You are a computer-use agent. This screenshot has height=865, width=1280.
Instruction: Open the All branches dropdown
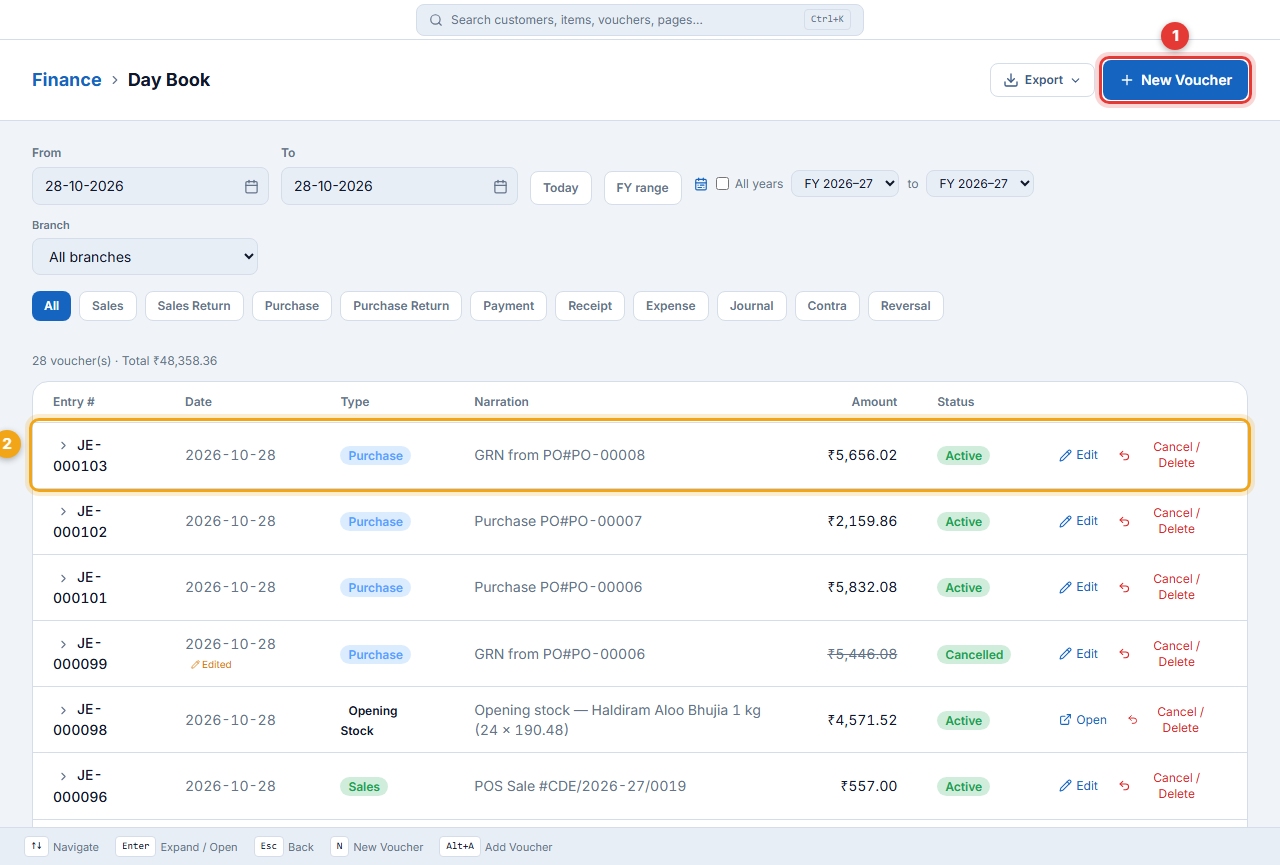145,257
